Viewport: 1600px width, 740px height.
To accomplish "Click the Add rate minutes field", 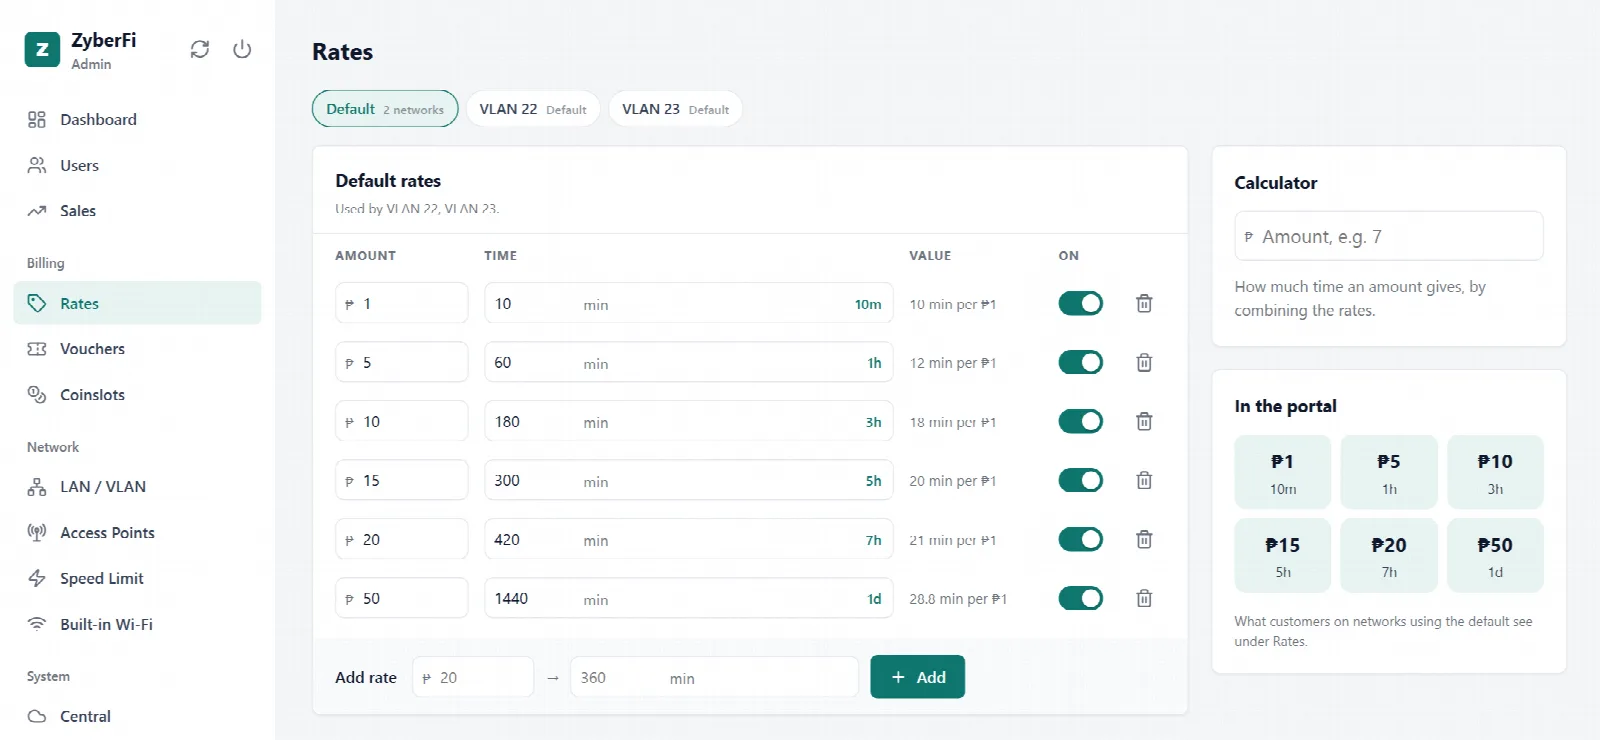I will click(714, 677).
